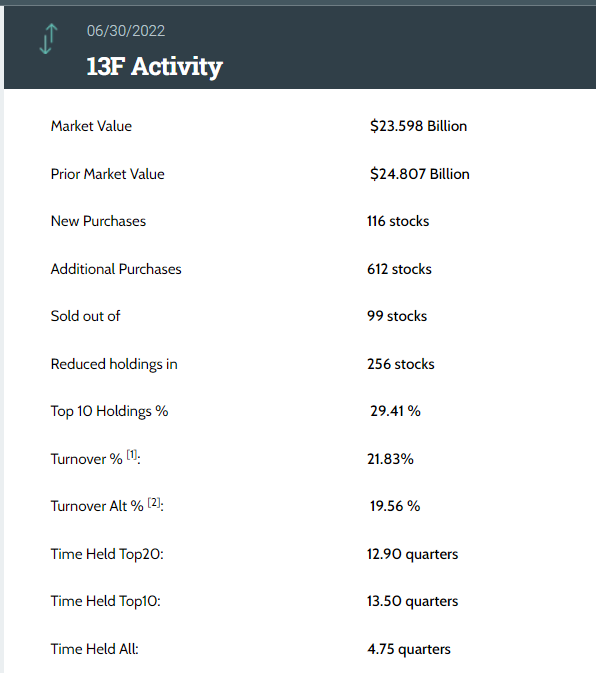Select the 99 stocks sold out value
The width and height of the screenshot is (596, 673).
tap(397, 316)
